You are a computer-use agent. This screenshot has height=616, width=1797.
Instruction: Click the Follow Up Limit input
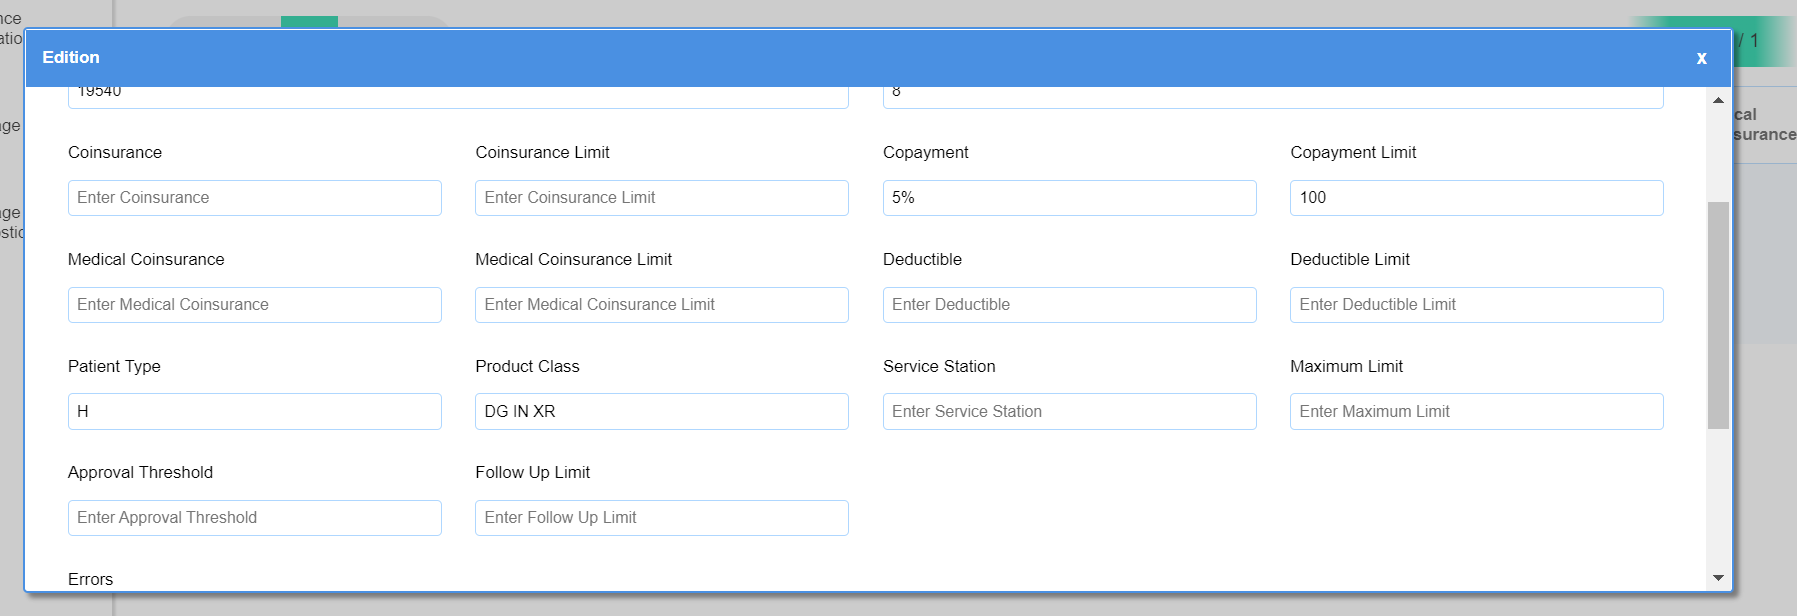pyautogui.click(x=662, y=518)
